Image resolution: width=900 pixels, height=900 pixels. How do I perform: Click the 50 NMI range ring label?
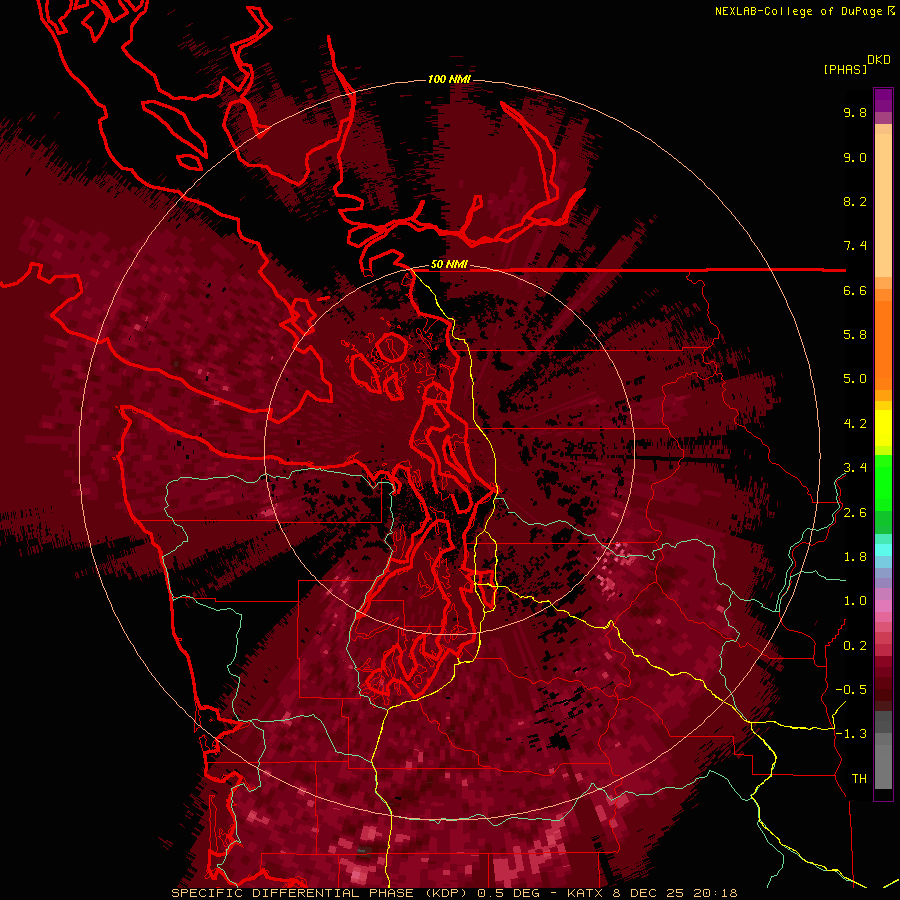[x=449, y=265]
